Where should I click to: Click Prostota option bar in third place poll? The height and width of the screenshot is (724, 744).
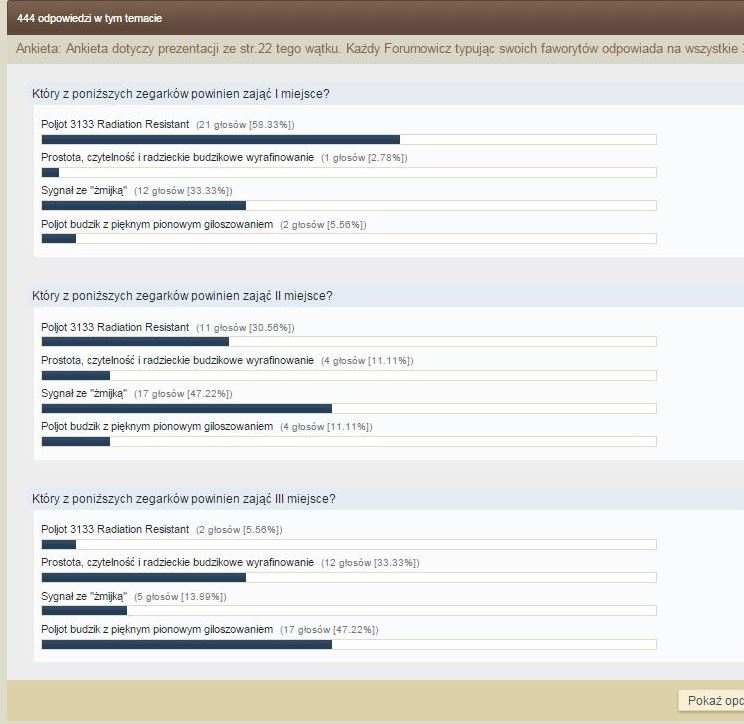coord(143,577)
